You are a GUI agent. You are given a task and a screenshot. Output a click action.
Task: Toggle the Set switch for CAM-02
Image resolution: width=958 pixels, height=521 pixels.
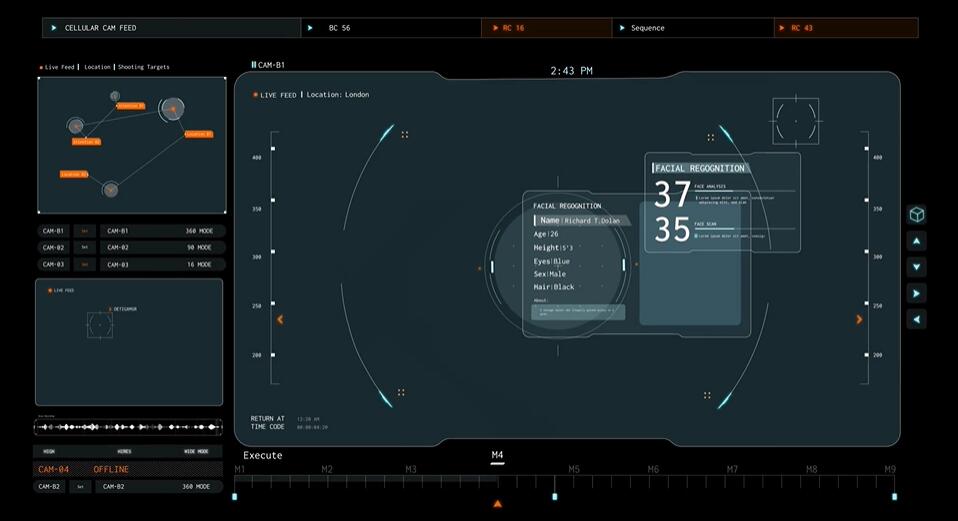tap(85, 247)
